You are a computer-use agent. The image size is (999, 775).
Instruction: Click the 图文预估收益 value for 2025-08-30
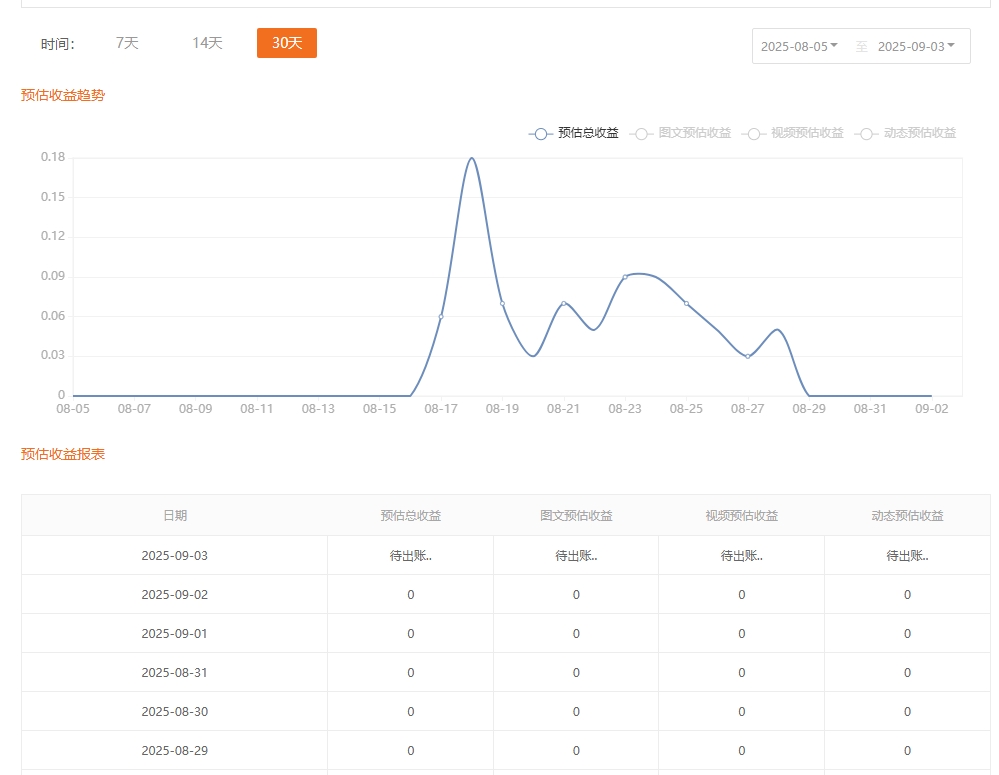(x=576, y=711)
